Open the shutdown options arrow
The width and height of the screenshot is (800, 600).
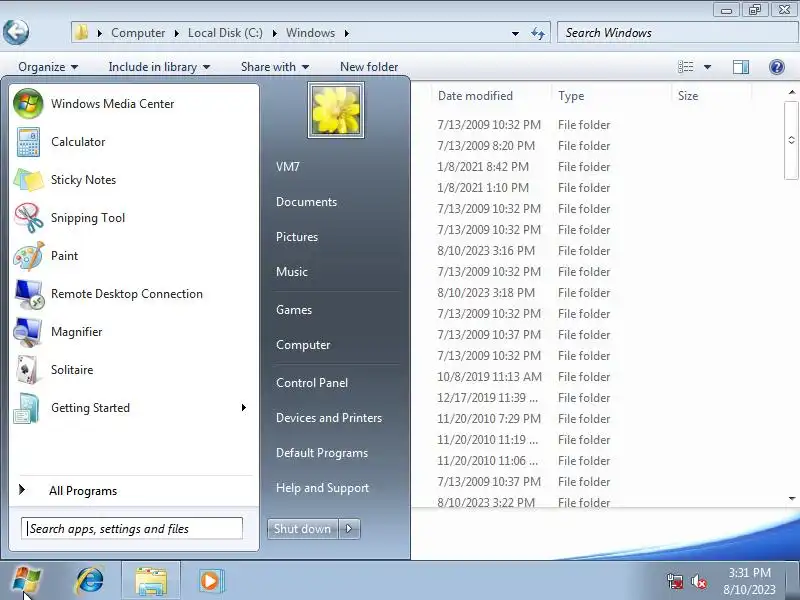(349, 529)
